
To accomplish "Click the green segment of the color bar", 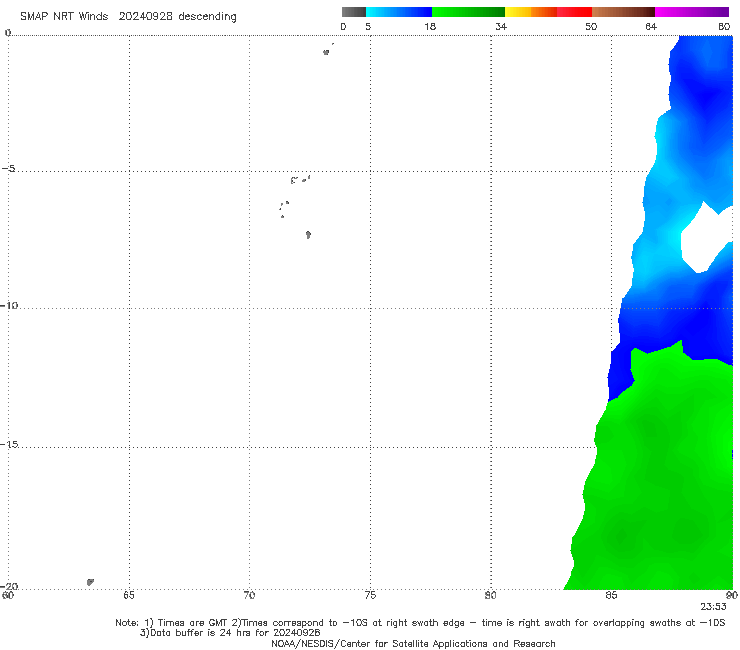I will coord(468,12).
